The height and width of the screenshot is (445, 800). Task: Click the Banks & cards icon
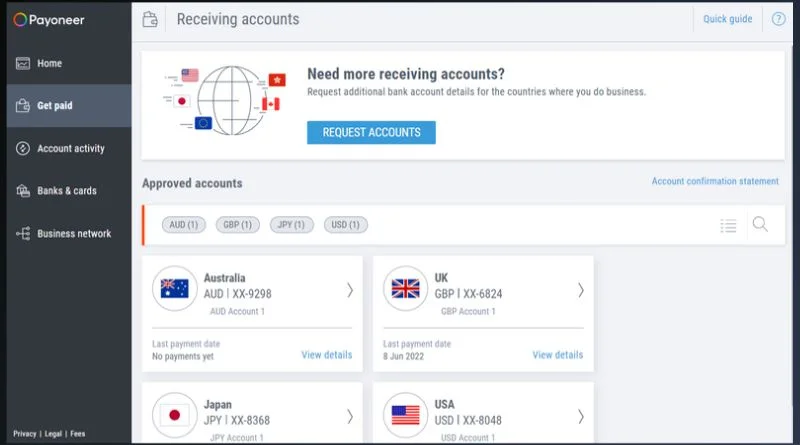click(x=22, y=191)
